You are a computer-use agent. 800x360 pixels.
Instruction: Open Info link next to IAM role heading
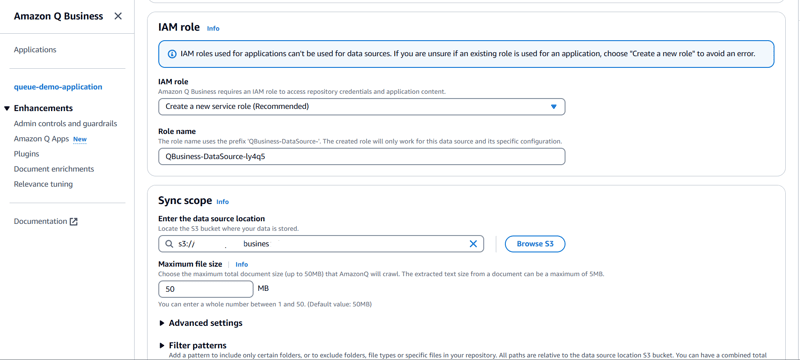[213, 29]
